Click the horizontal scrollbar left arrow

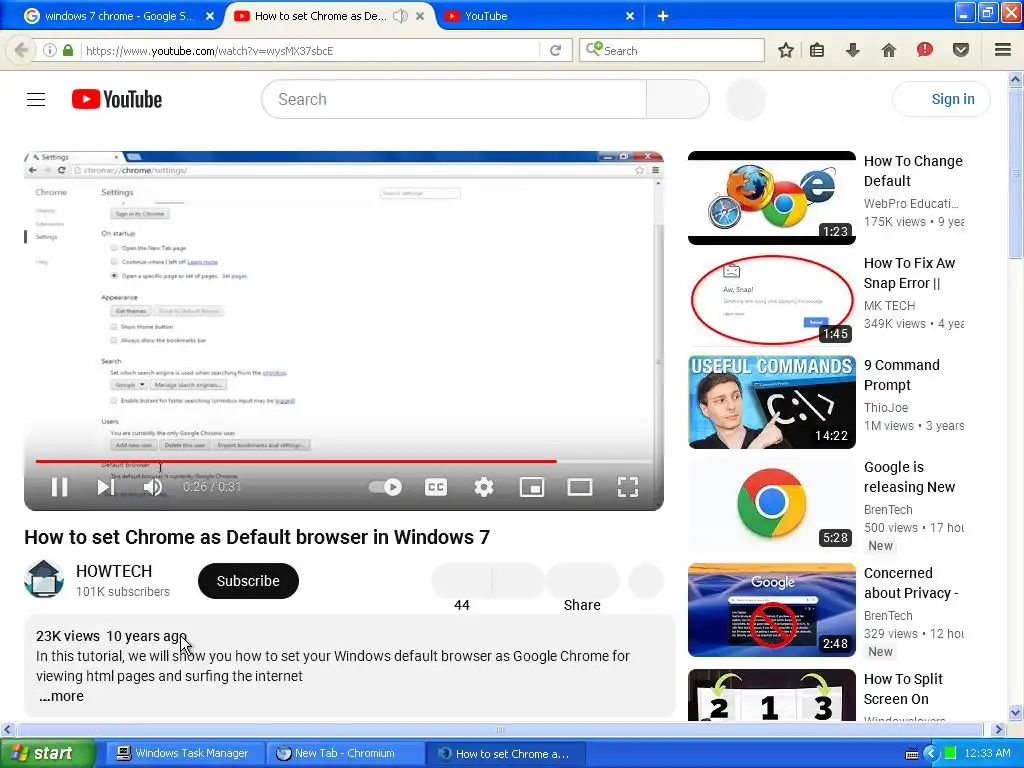pos(7,729)
